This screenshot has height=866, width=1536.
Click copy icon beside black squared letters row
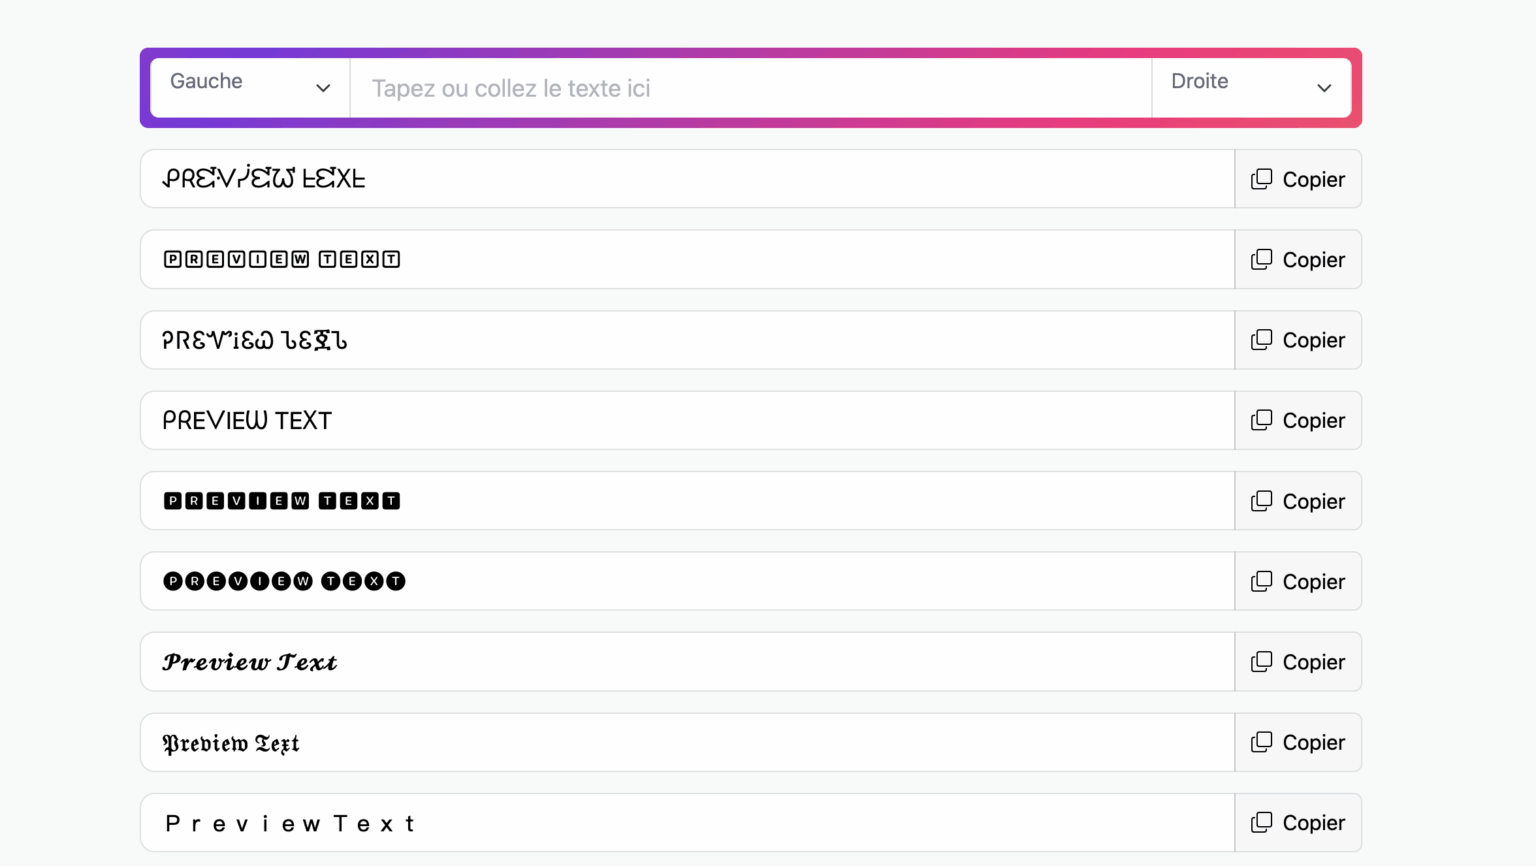(1261, 501)
